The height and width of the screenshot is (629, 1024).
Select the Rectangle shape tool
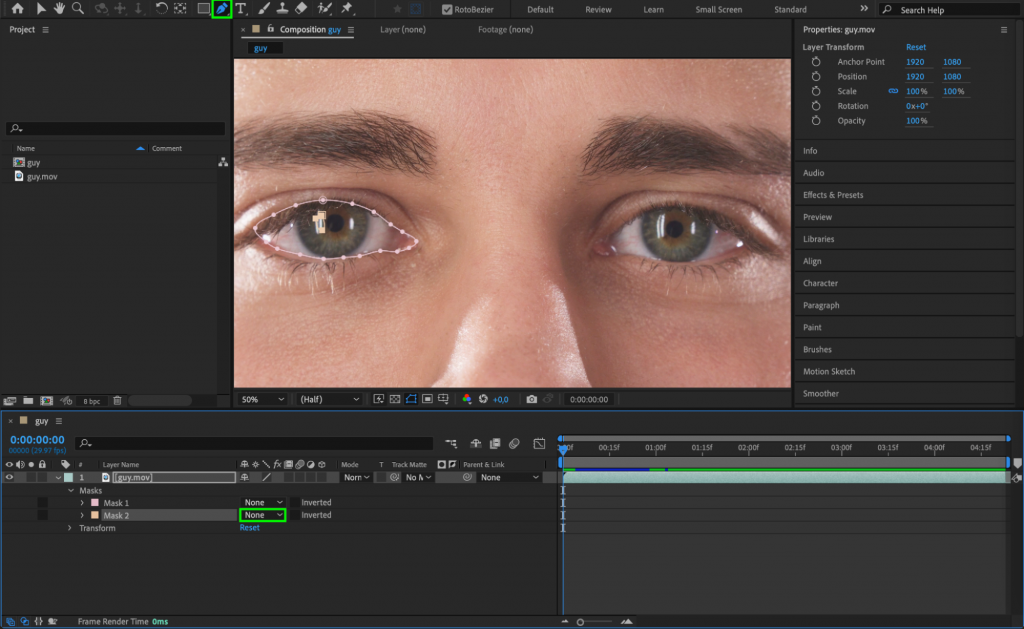tap(204, 8)
